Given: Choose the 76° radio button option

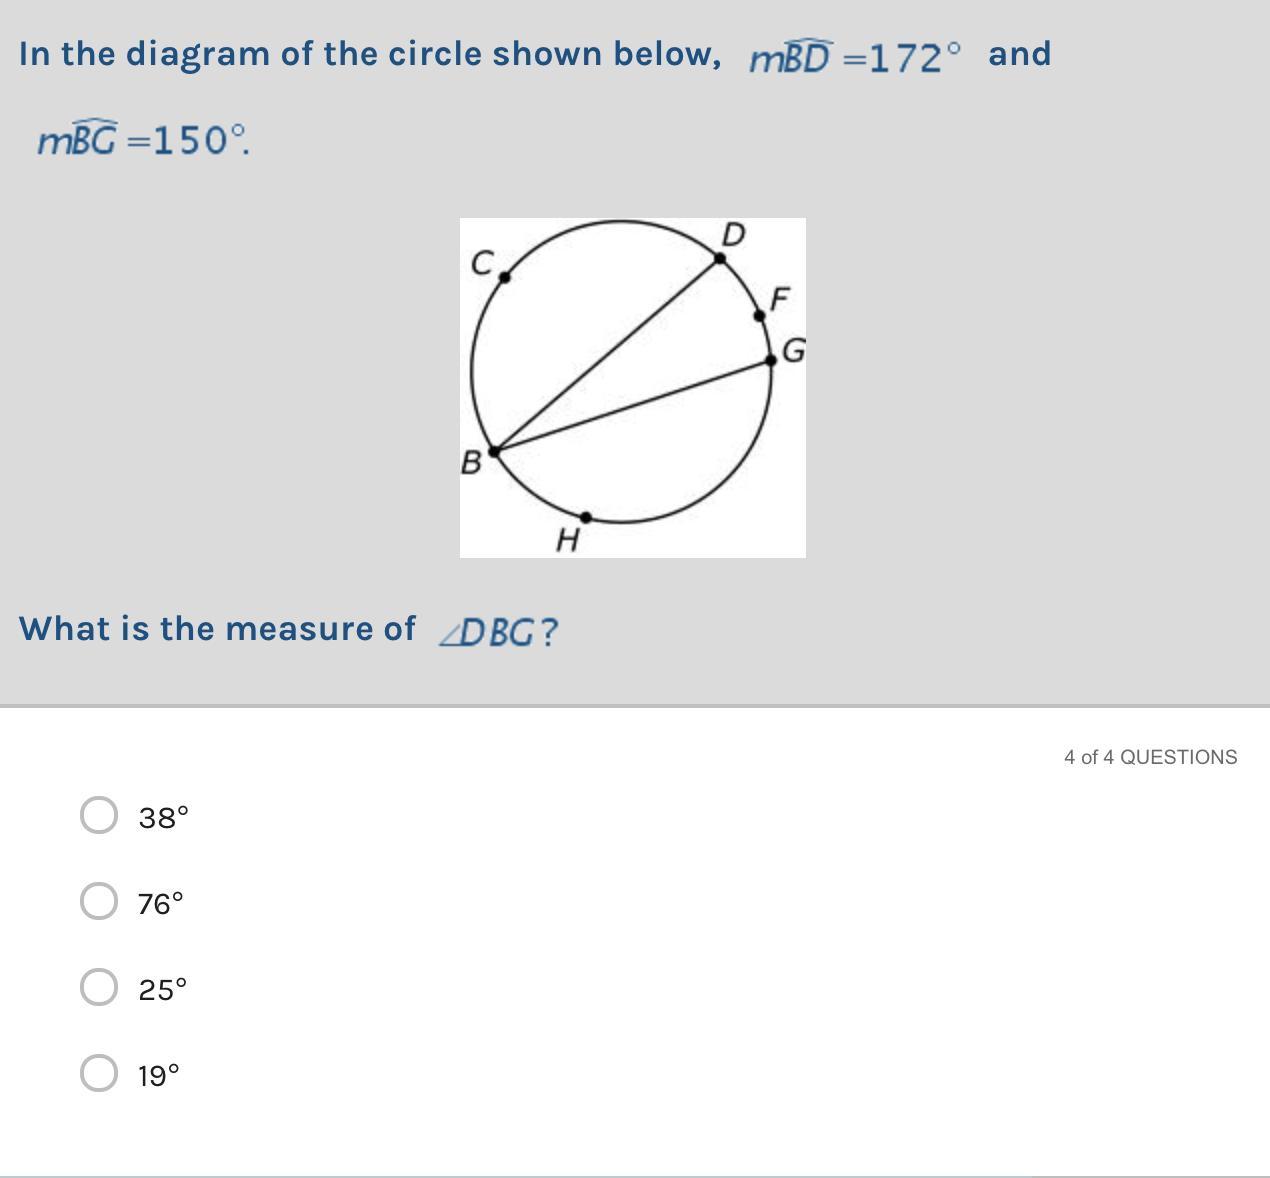Looking at the screenshot, I should (x=99, y=901).
